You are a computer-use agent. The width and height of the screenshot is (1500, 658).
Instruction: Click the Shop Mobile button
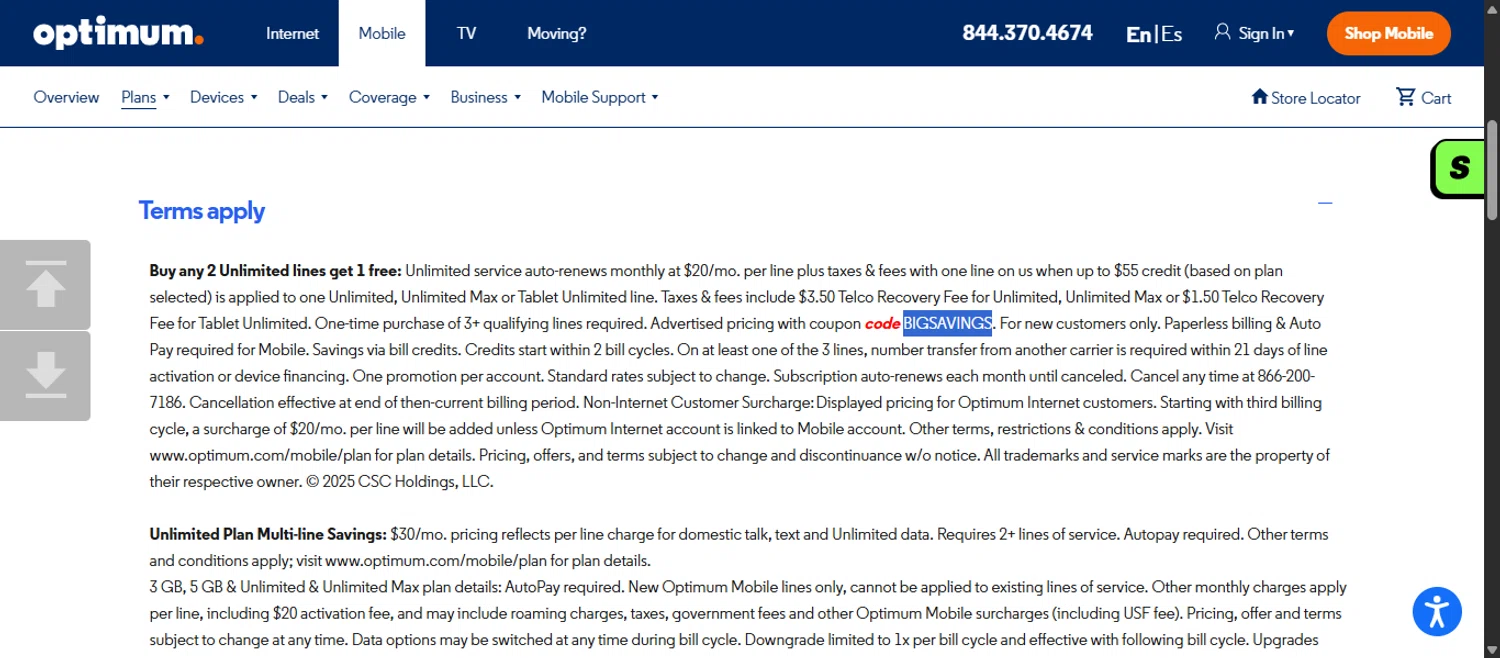pos(1388,33)
